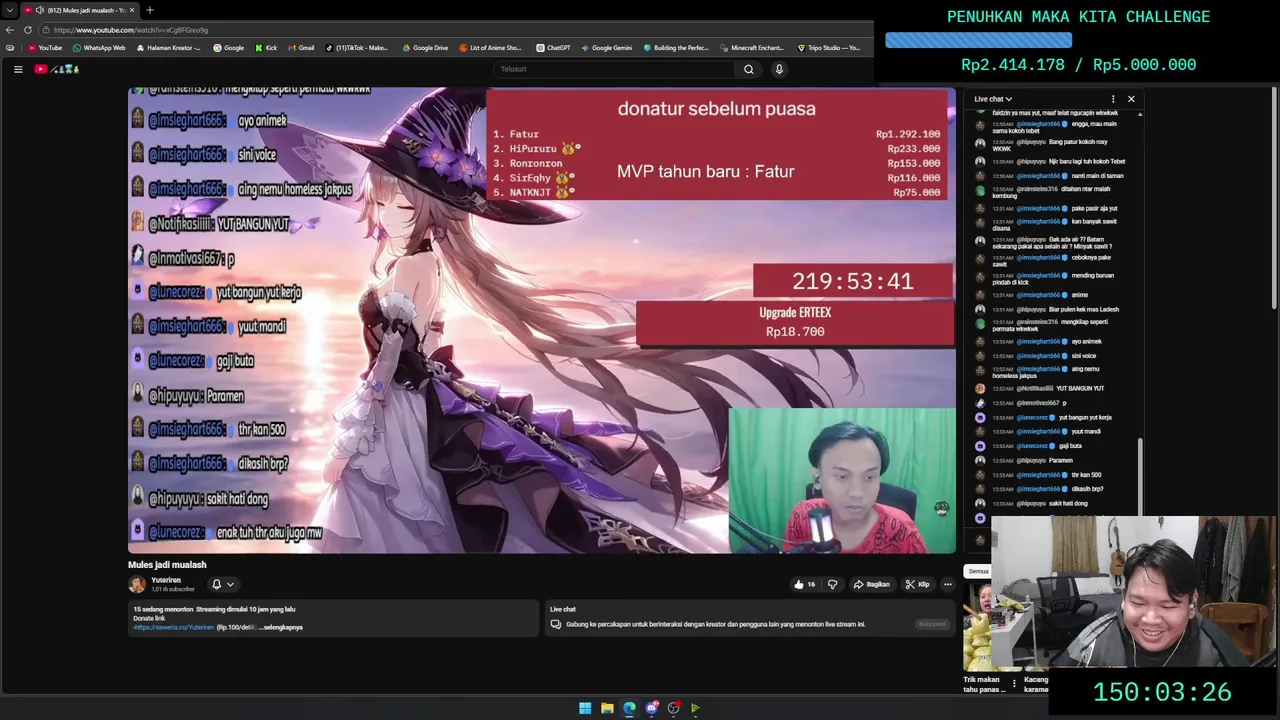
Task: Click live chat scroll-up arrow
Action: tap(1140, 114)
